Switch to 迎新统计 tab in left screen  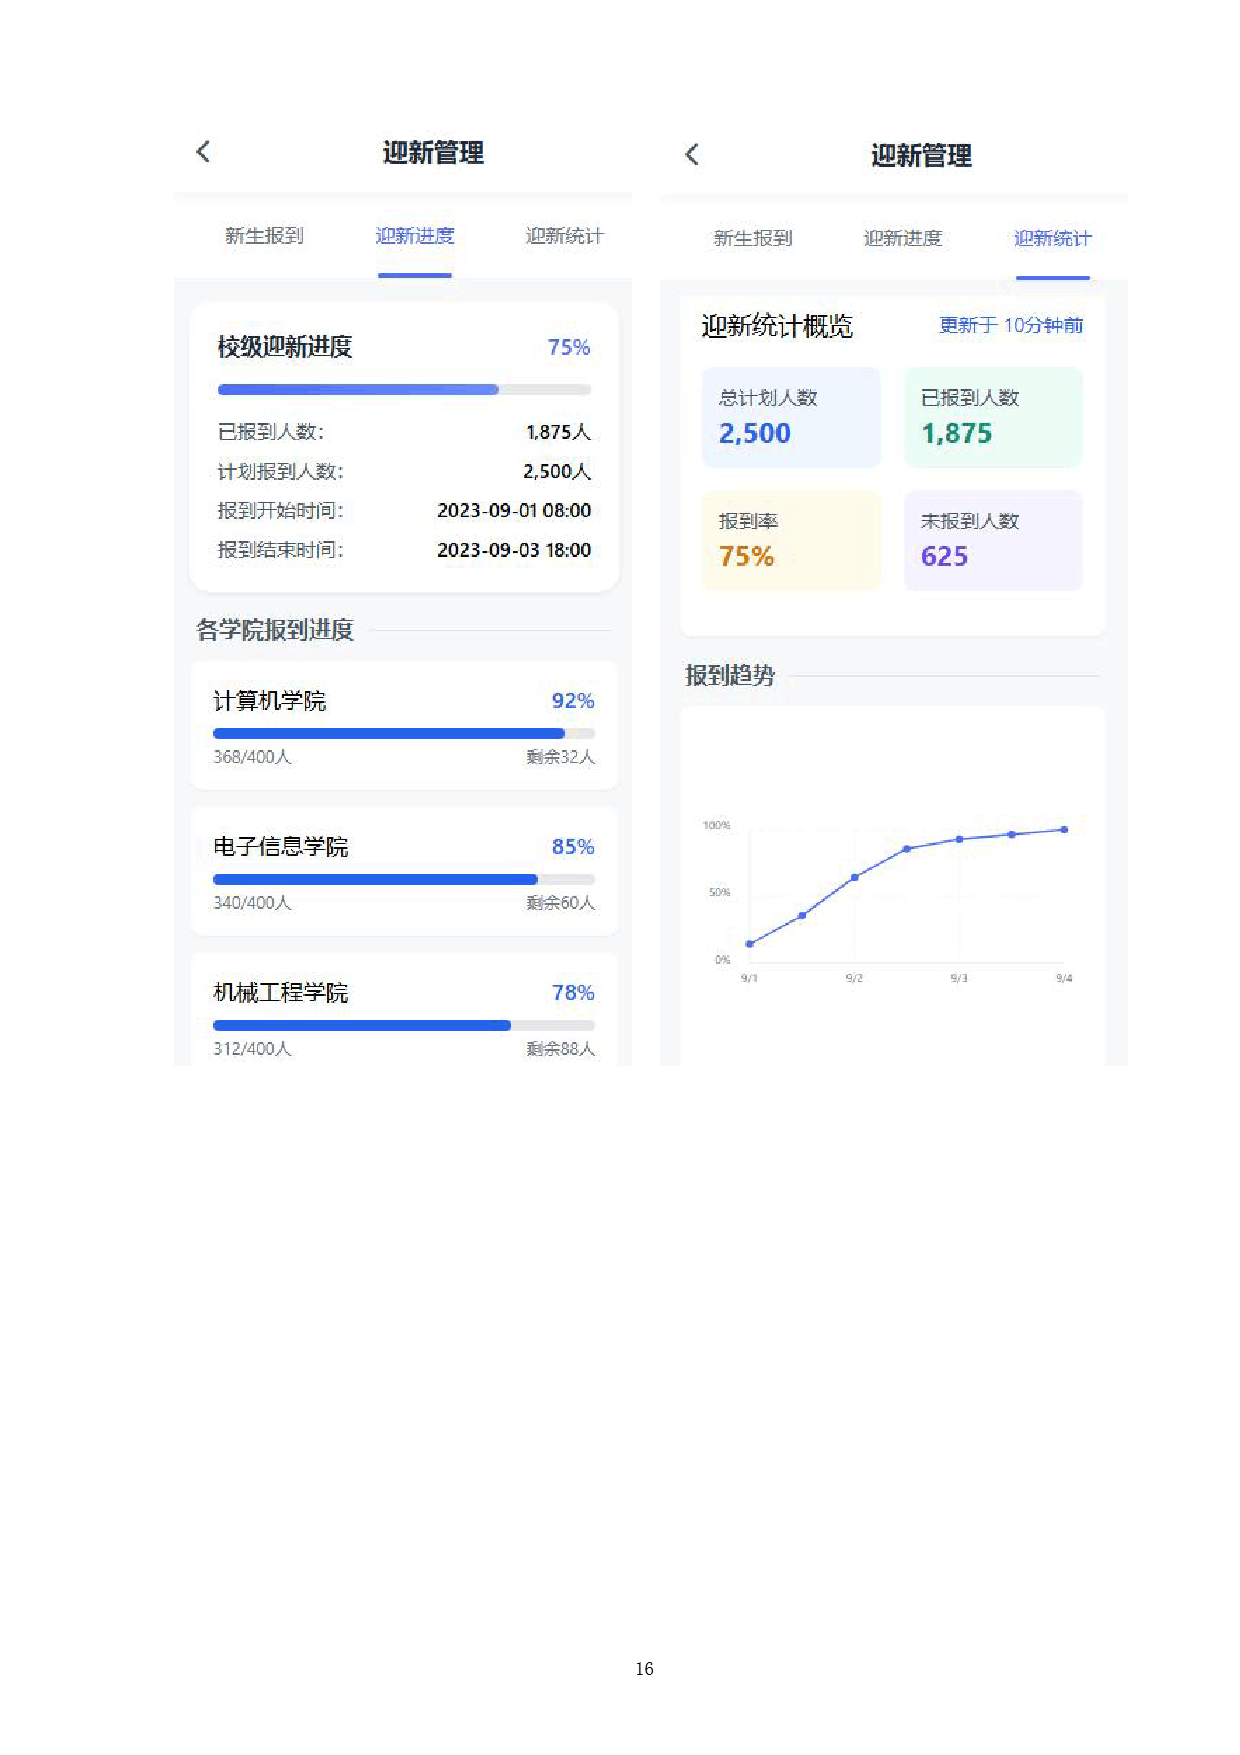point(565,236)
